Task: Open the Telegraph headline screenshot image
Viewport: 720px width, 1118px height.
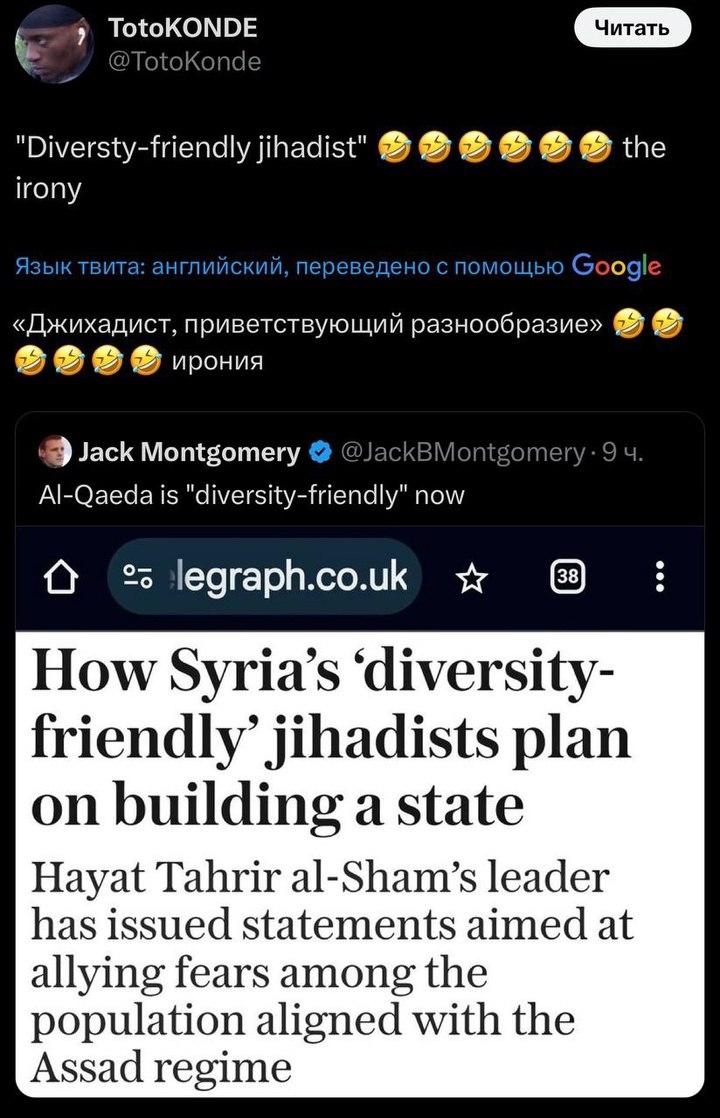Action: 360,811
